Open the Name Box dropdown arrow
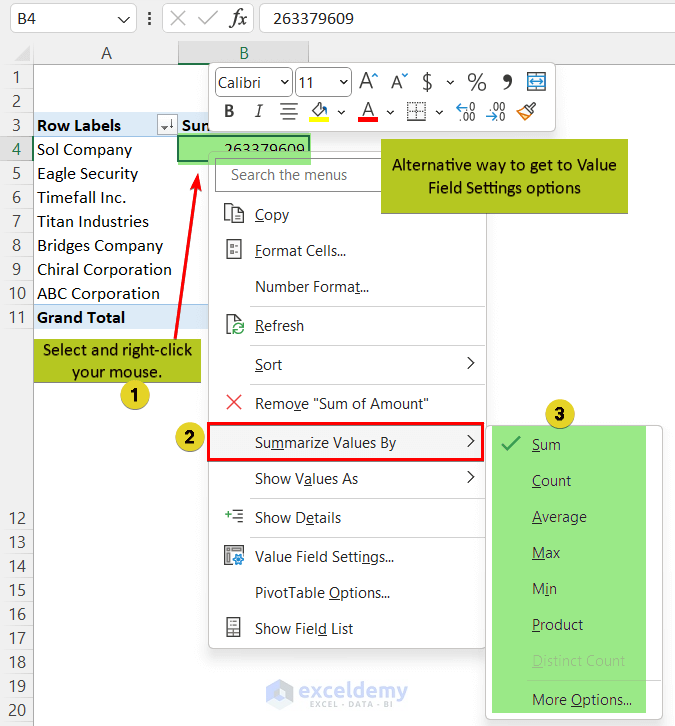This screenshot has width=675, height=726. [x=123, y=19]
